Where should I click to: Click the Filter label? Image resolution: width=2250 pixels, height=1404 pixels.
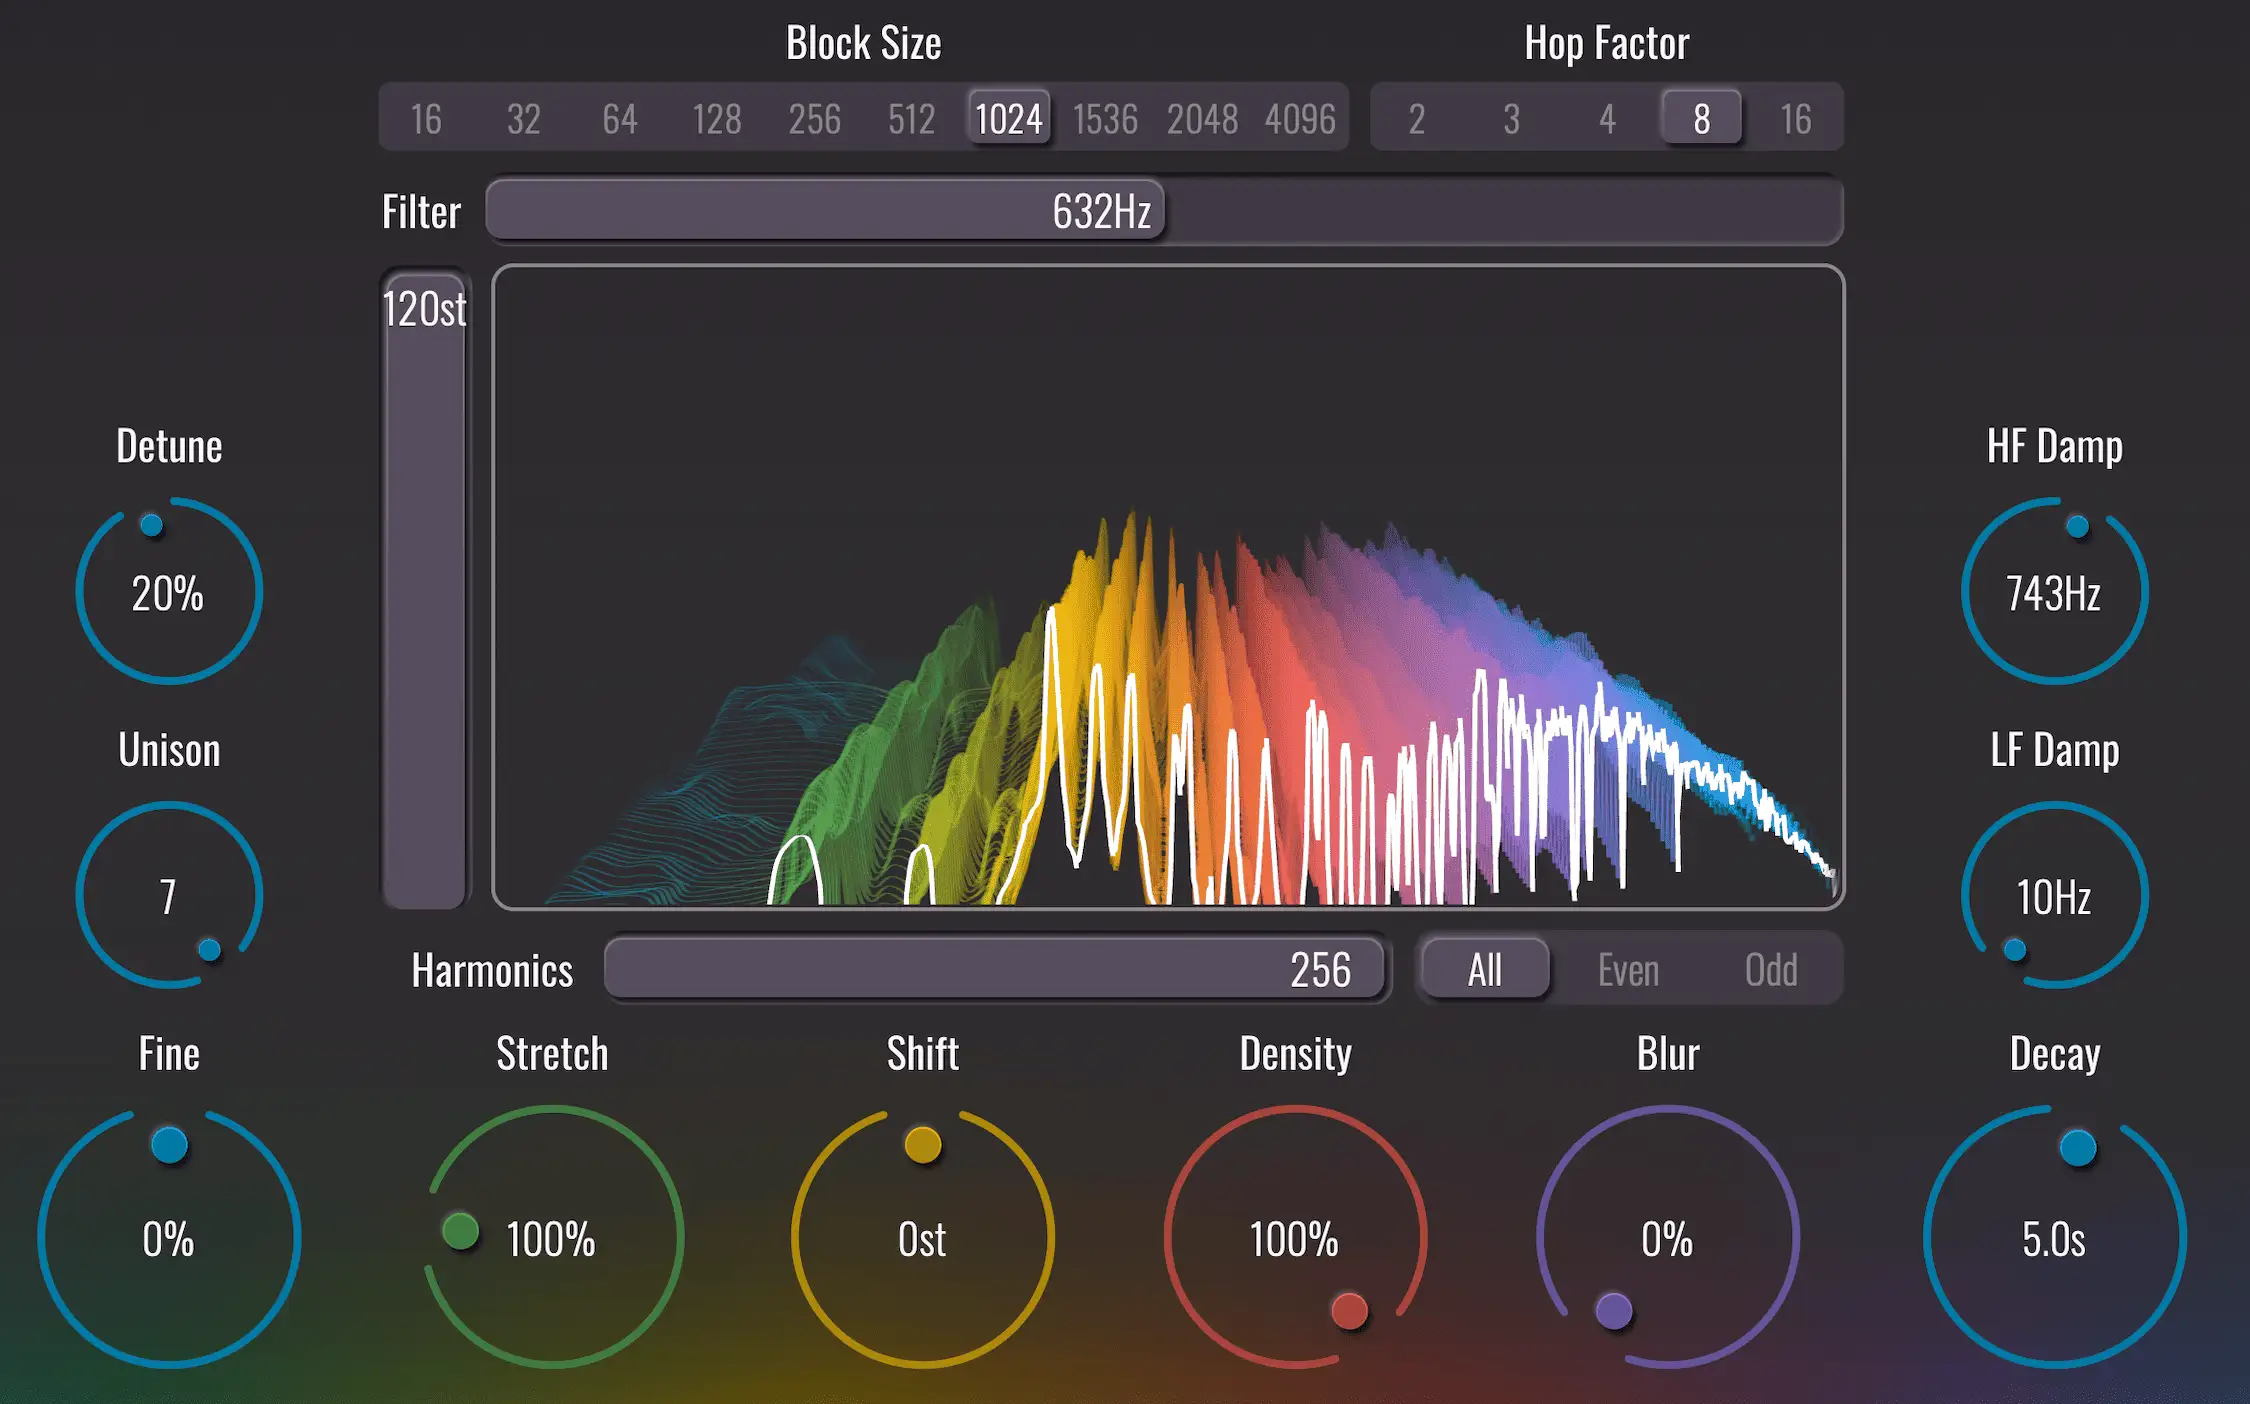[x=421, y=212]
